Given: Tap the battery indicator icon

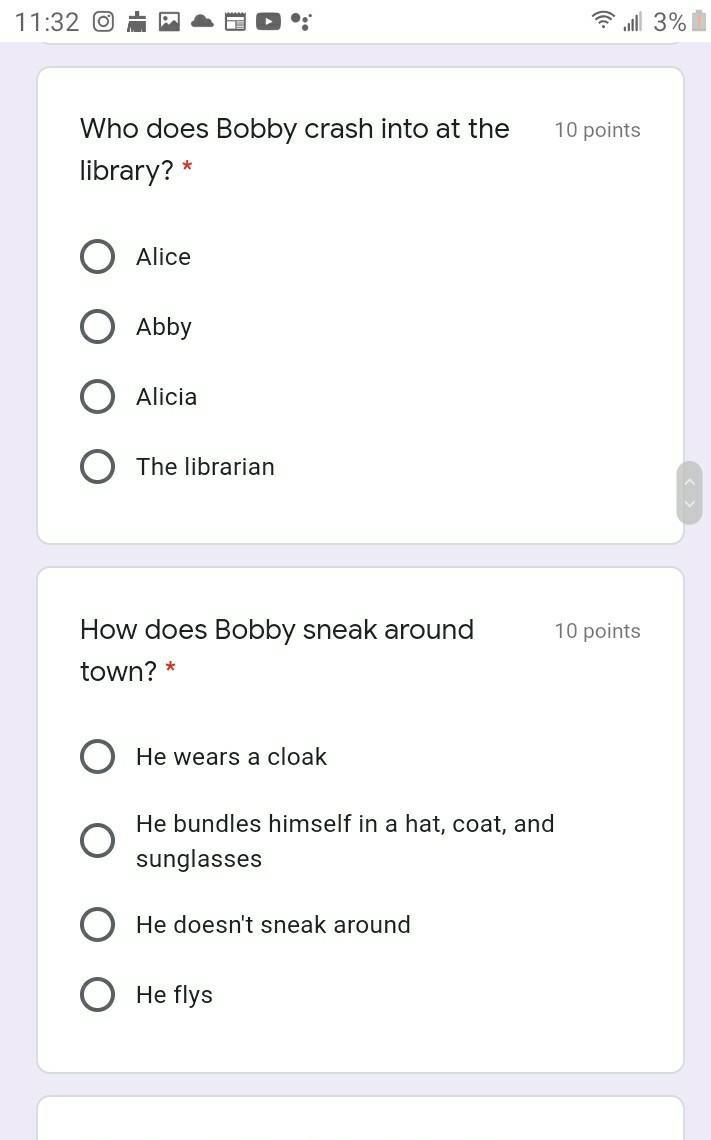Looking at the screenshot, I should (x=699, y=20).
